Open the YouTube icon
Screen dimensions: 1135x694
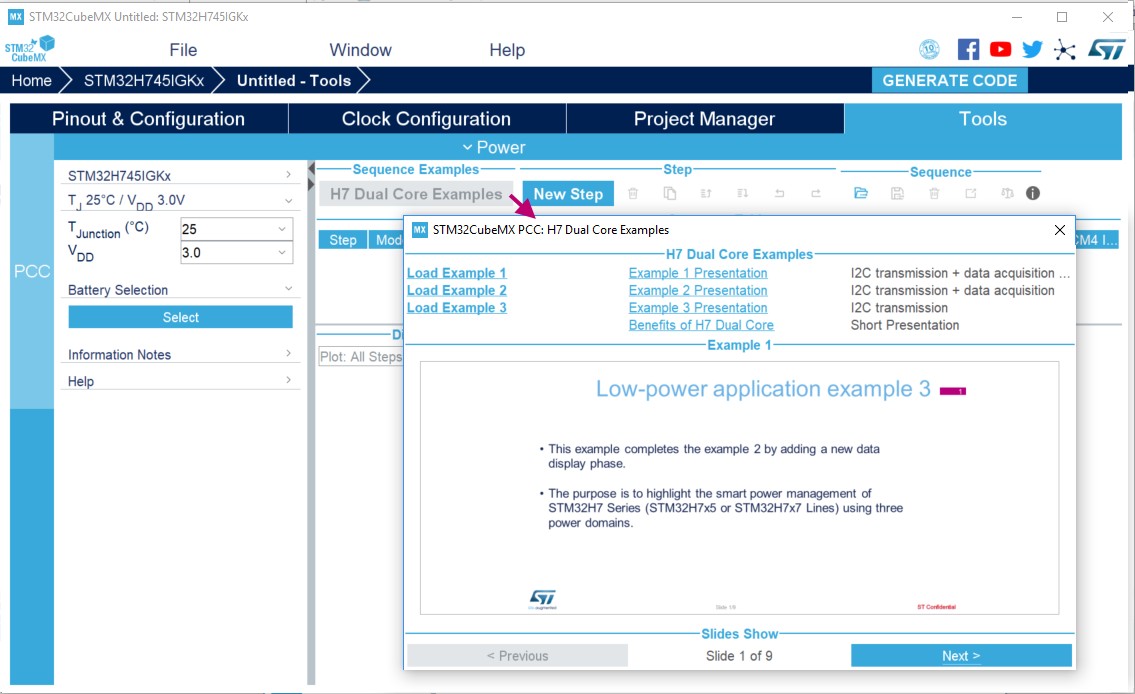[1000, 49]
